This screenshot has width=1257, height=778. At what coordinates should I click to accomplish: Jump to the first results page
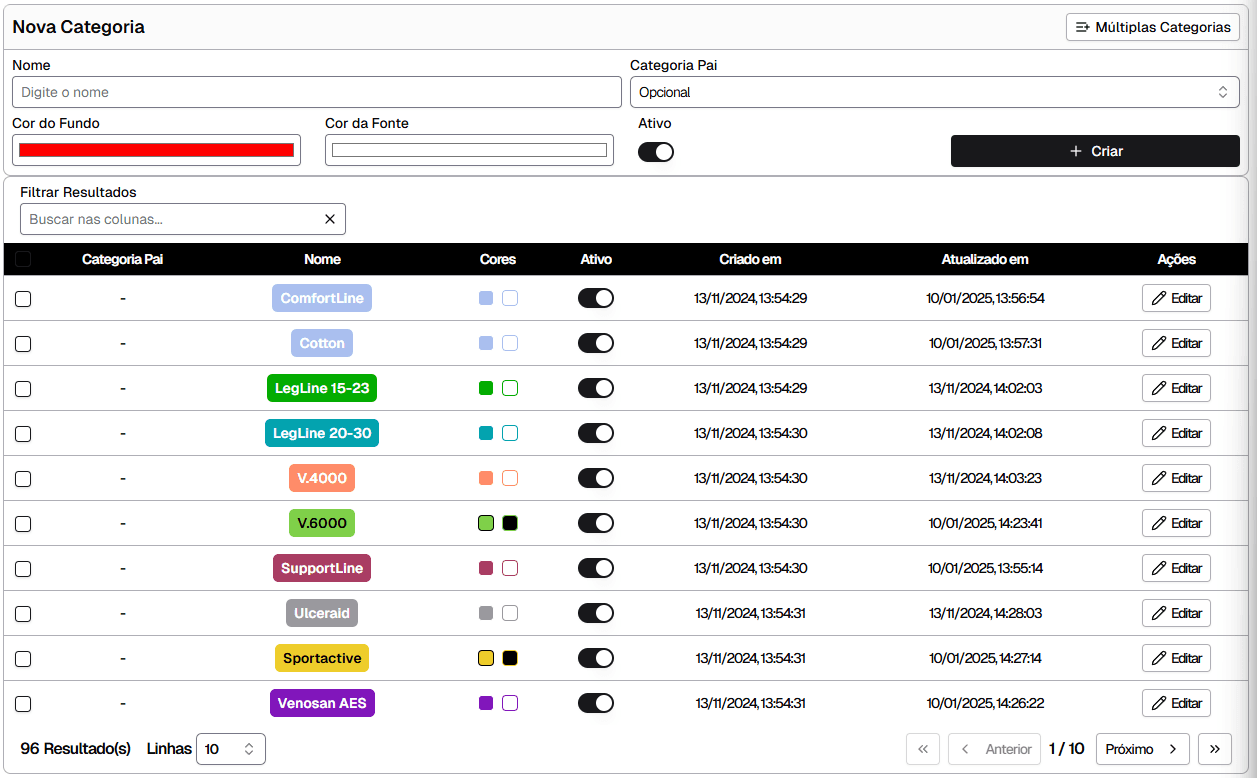(x=923, y=749)
